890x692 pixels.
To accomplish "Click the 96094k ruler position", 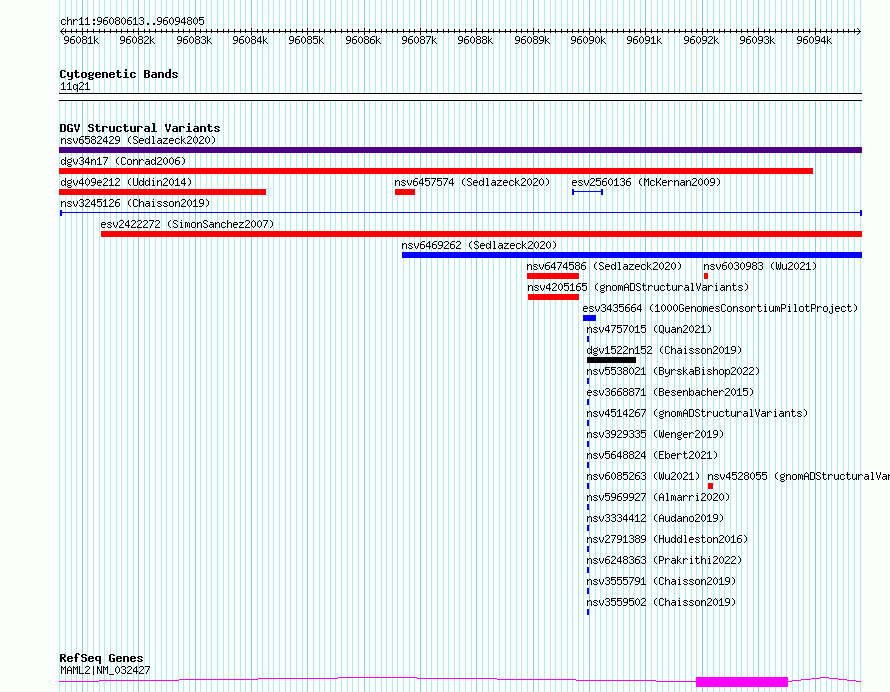I will click(x=814, y=40).
